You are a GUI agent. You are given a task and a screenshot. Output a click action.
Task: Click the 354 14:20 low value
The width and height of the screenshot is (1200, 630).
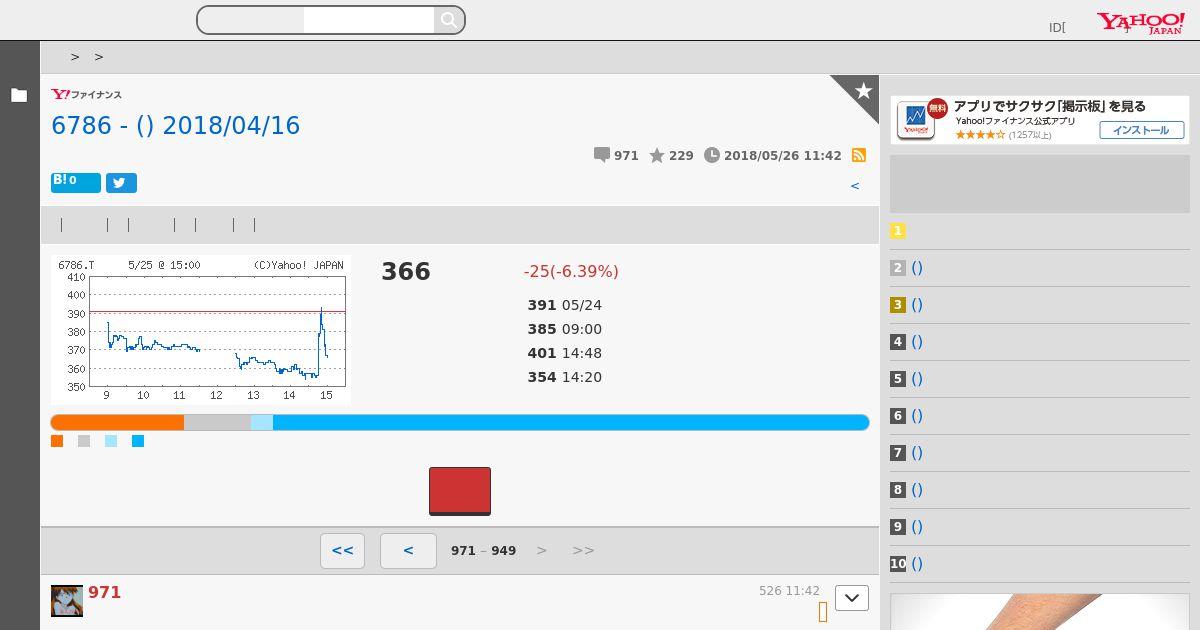click(565, 377)
